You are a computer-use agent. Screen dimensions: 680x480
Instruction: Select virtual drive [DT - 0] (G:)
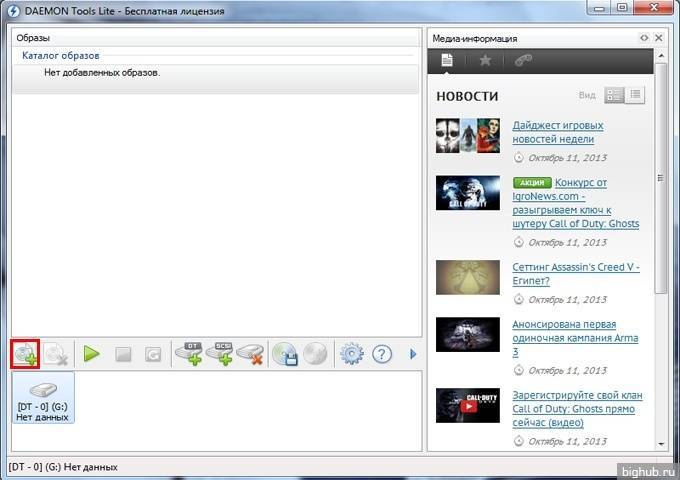pos(43,398)
